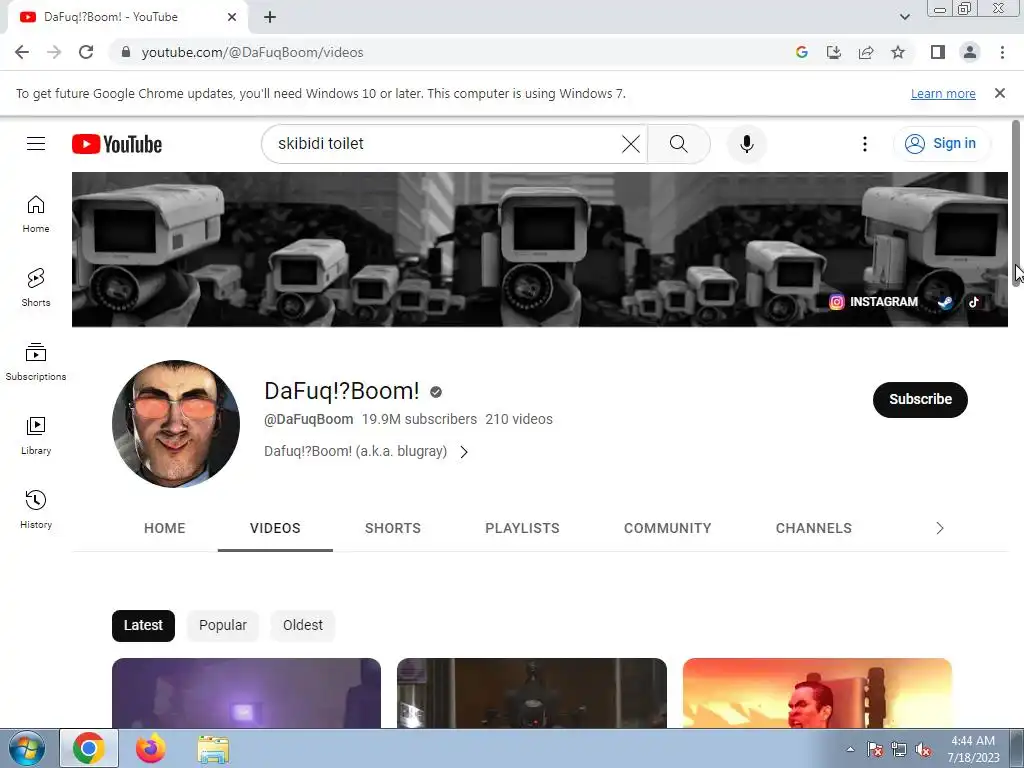
Task: Open the CHANNELS channel tab
Action: [814, 528]
